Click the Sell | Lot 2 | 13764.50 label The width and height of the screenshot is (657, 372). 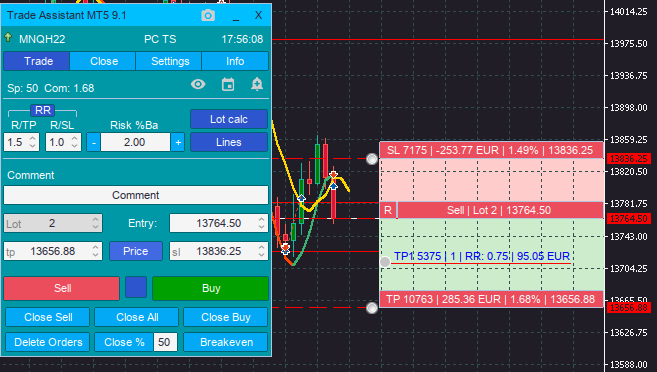click(x=500, y=210)
